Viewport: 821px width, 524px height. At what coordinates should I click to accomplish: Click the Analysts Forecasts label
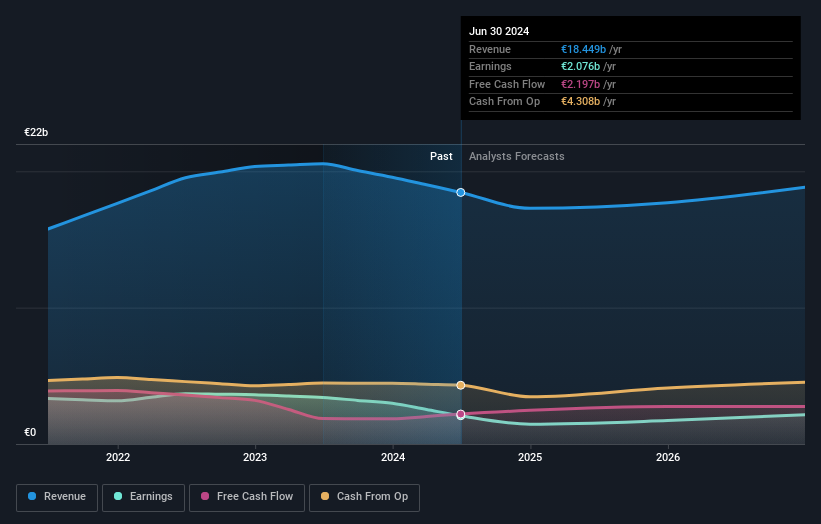pyautogui.click(x=516, y=156)
